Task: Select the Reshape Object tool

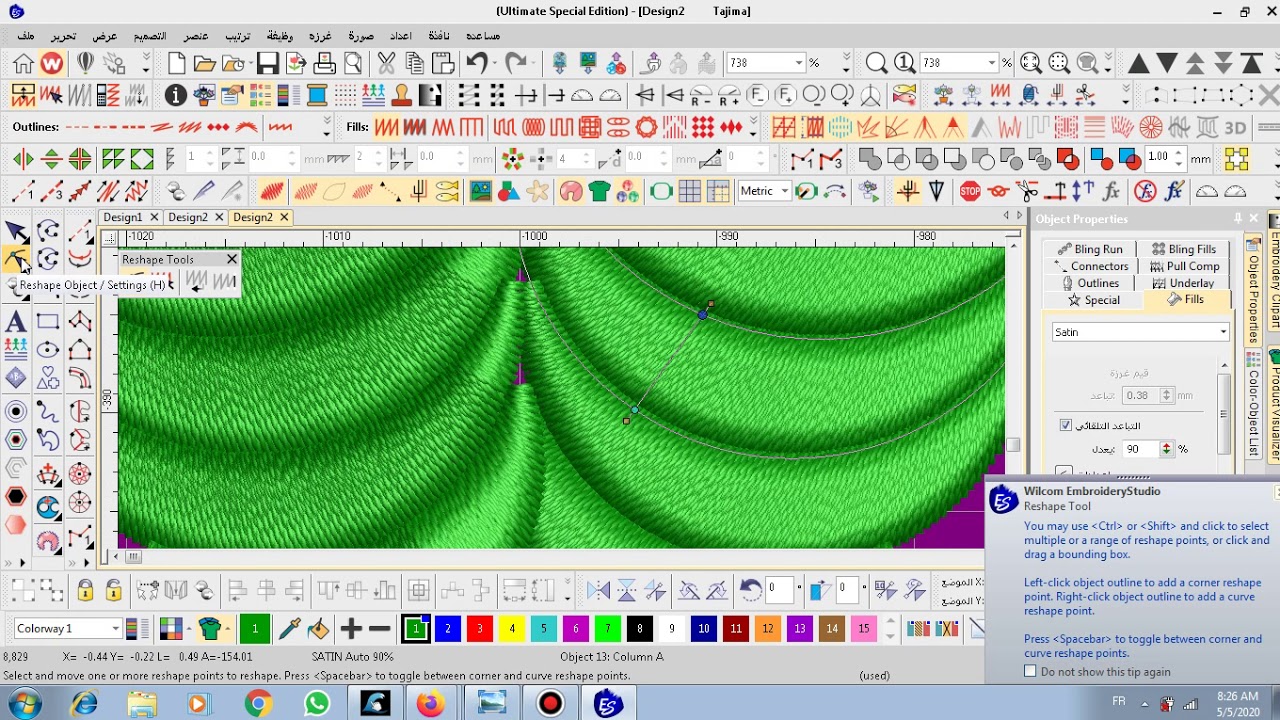Action: [x=16, y=260]
